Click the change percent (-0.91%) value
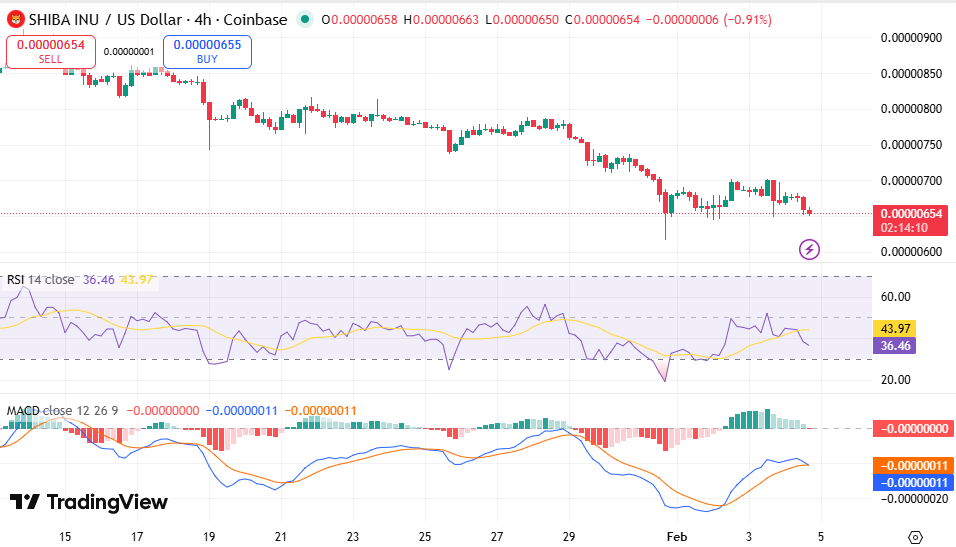 click(747, 20)
